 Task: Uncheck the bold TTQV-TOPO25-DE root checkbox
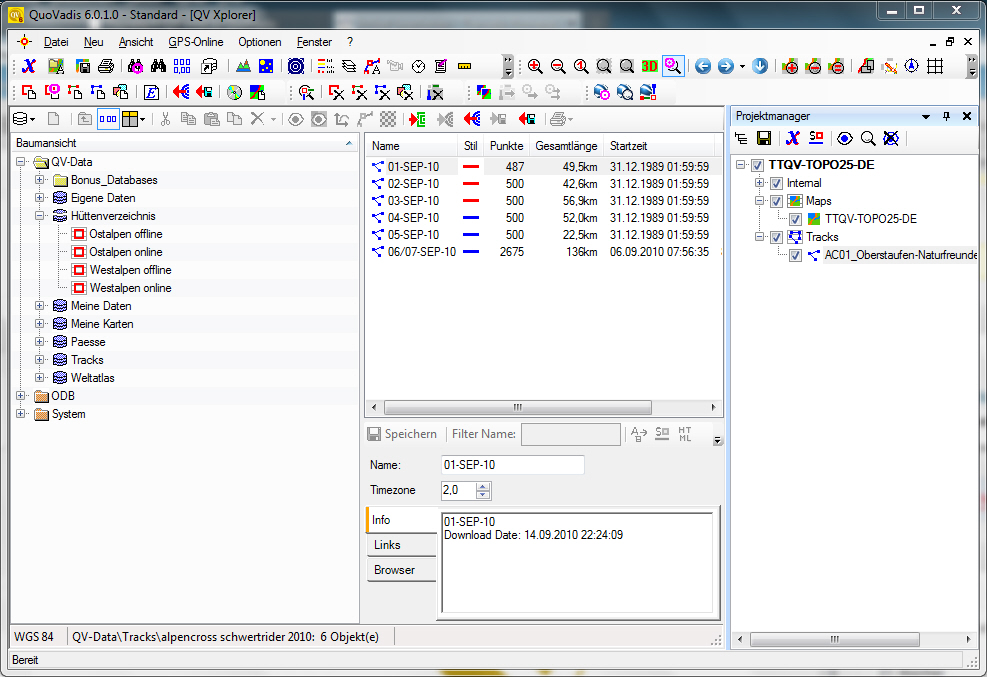click(x=757, y=165)
